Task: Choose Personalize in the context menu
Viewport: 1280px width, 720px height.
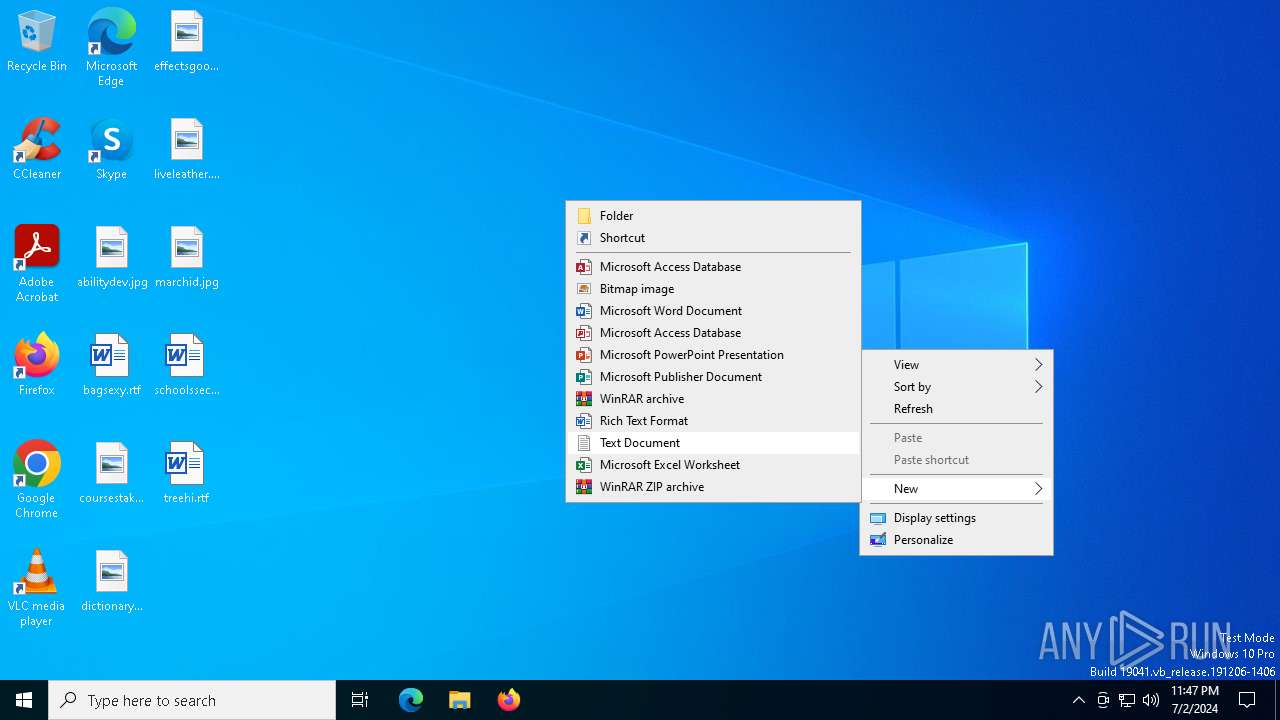Action: tap(956, 540)
